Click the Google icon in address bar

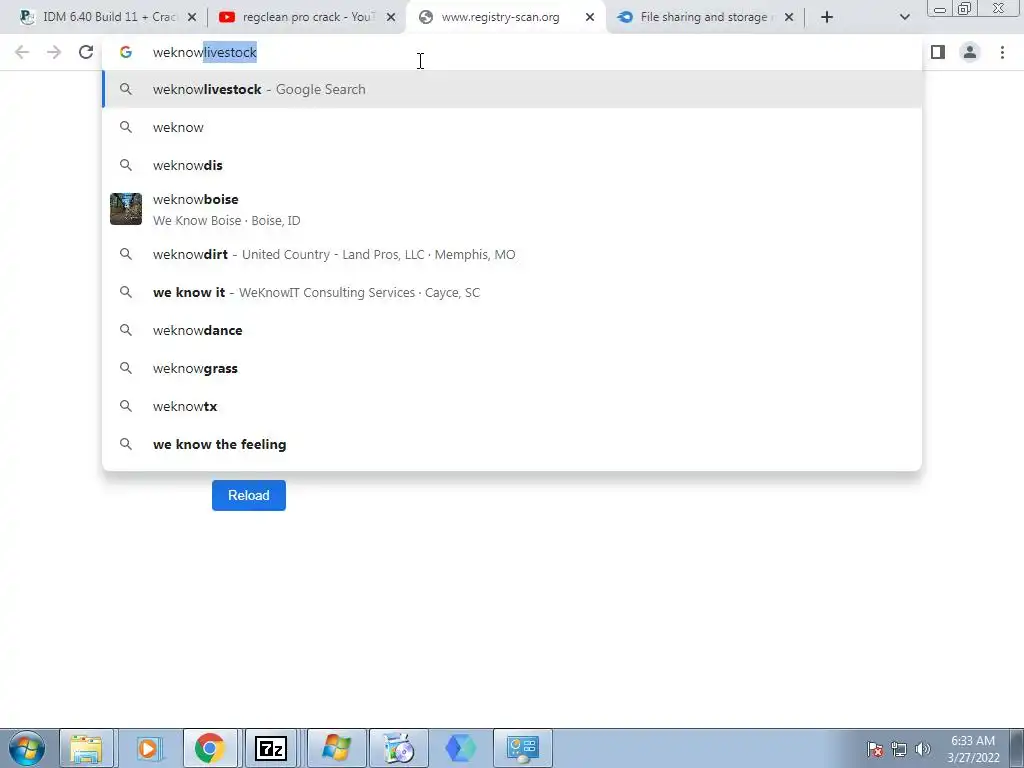(x=126, y=52)
